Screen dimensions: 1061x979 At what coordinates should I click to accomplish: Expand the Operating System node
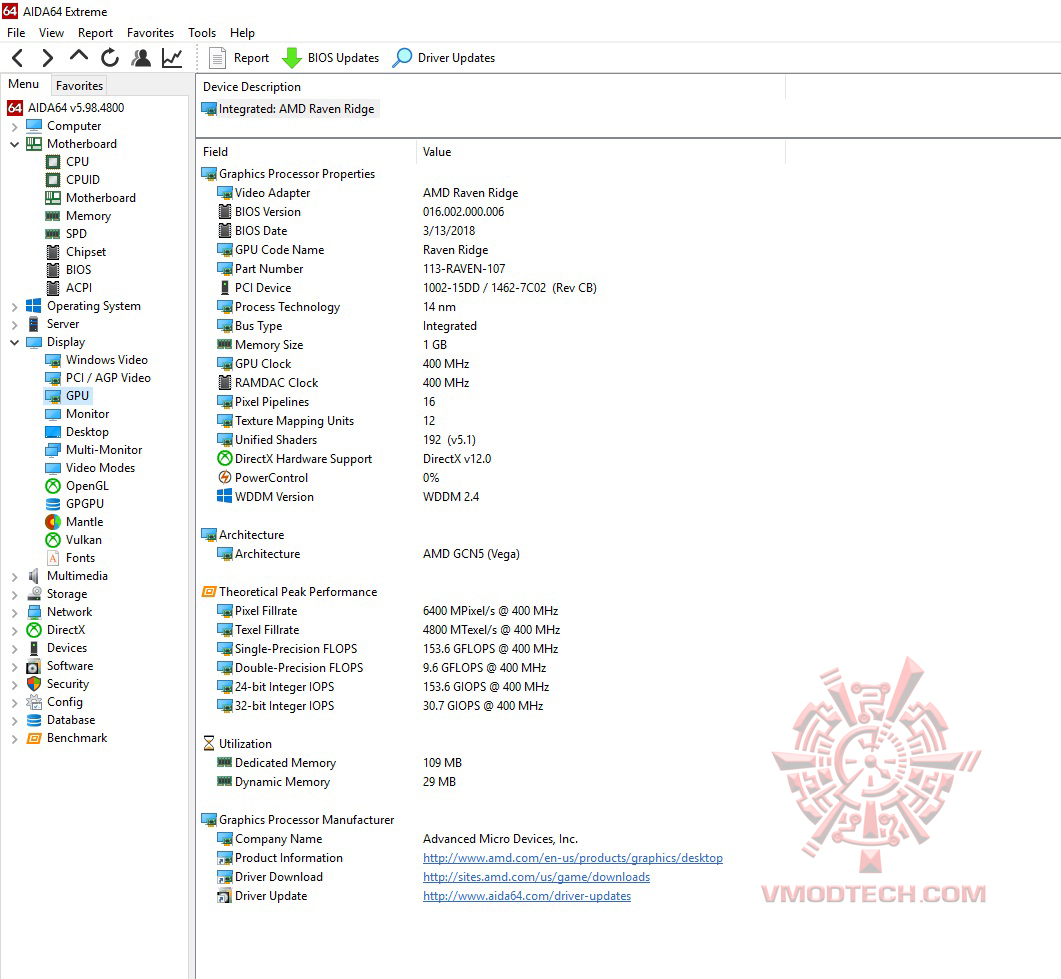click(15, 306)
